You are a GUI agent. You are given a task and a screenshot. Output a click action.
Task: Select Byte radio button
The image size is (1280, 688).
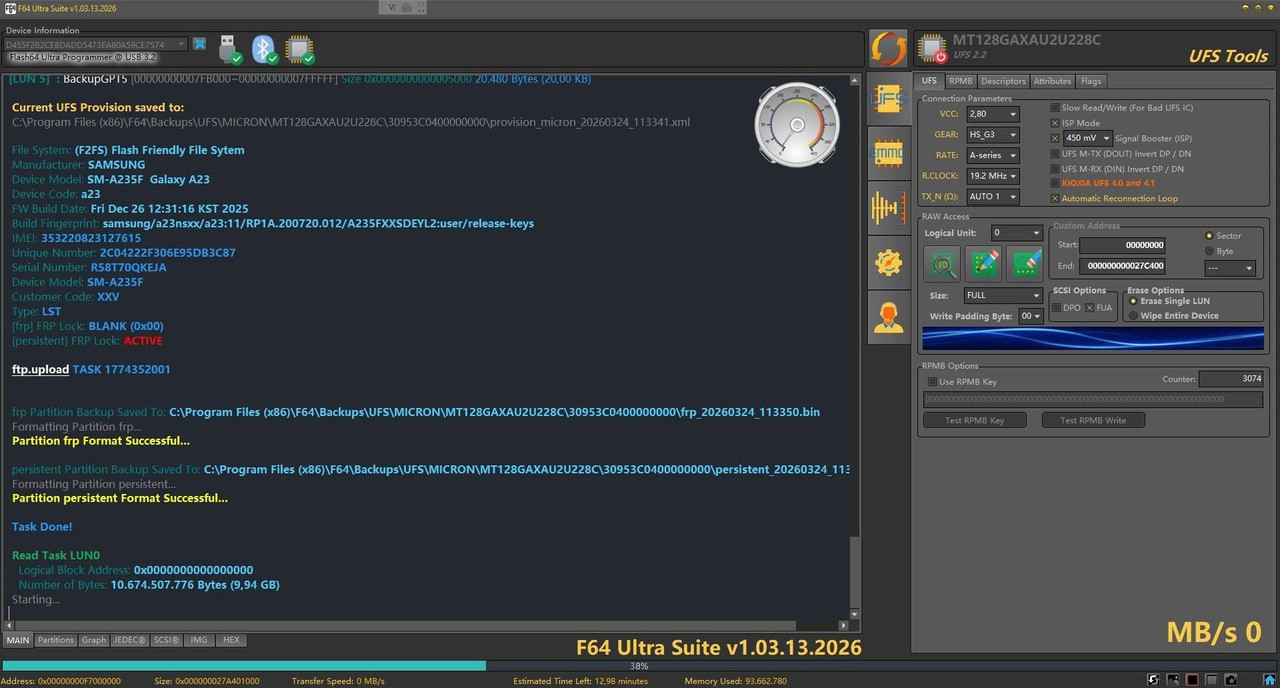[1209, 251]
